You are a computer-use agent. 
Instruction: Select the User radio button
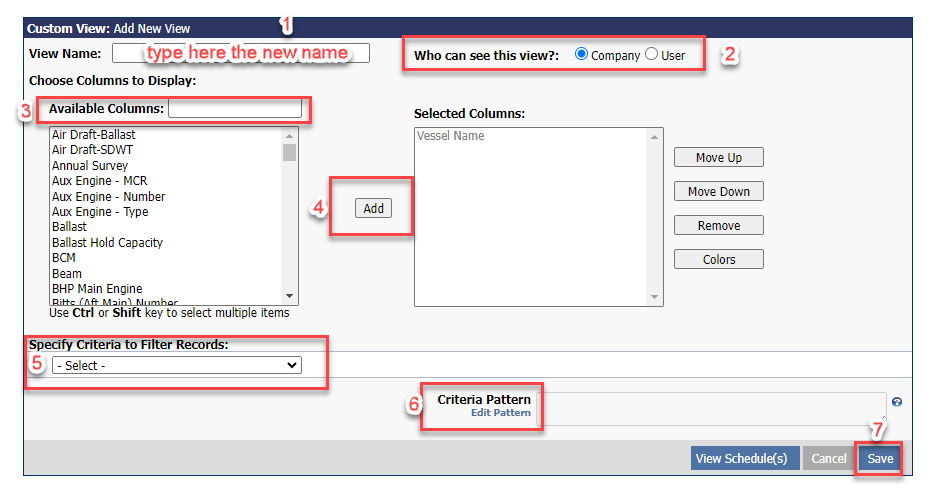click(x=651, y=54)
